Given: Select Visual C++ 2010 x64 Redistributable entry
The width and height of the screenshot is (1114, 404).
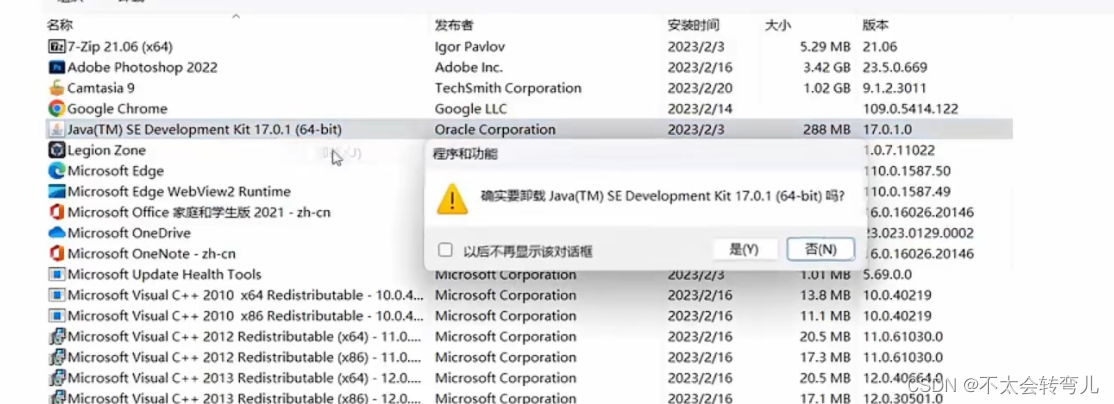Looking at the screenshot, I should tap(245, 295).
